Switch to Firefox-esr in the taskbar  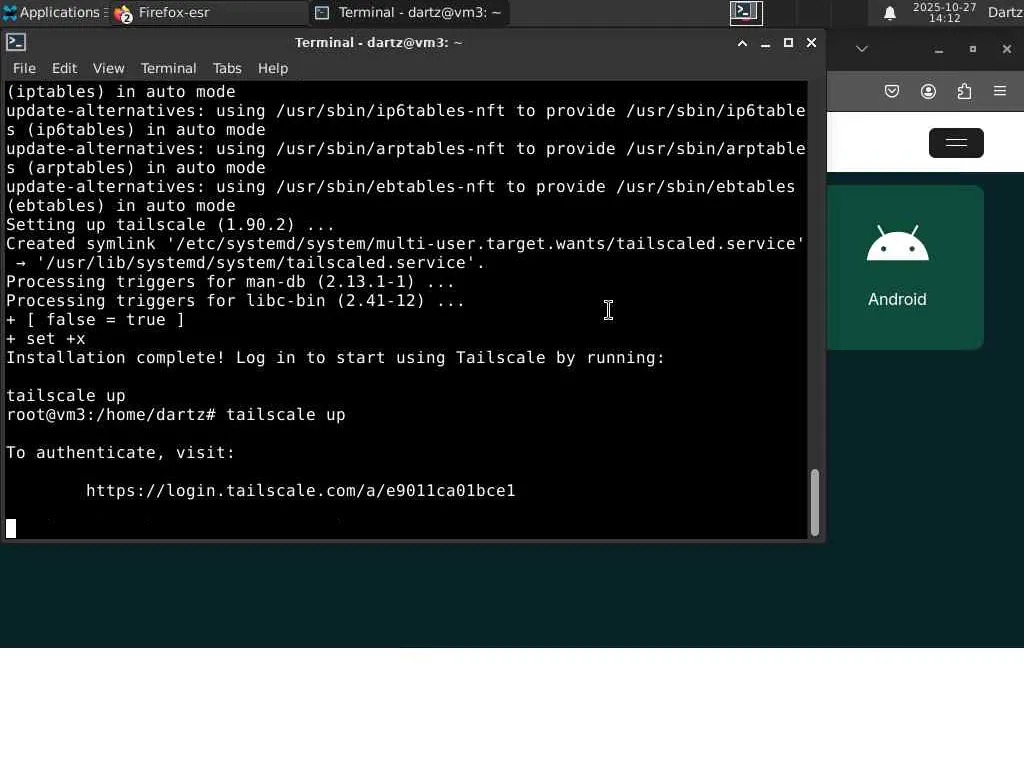coord(209,13)
